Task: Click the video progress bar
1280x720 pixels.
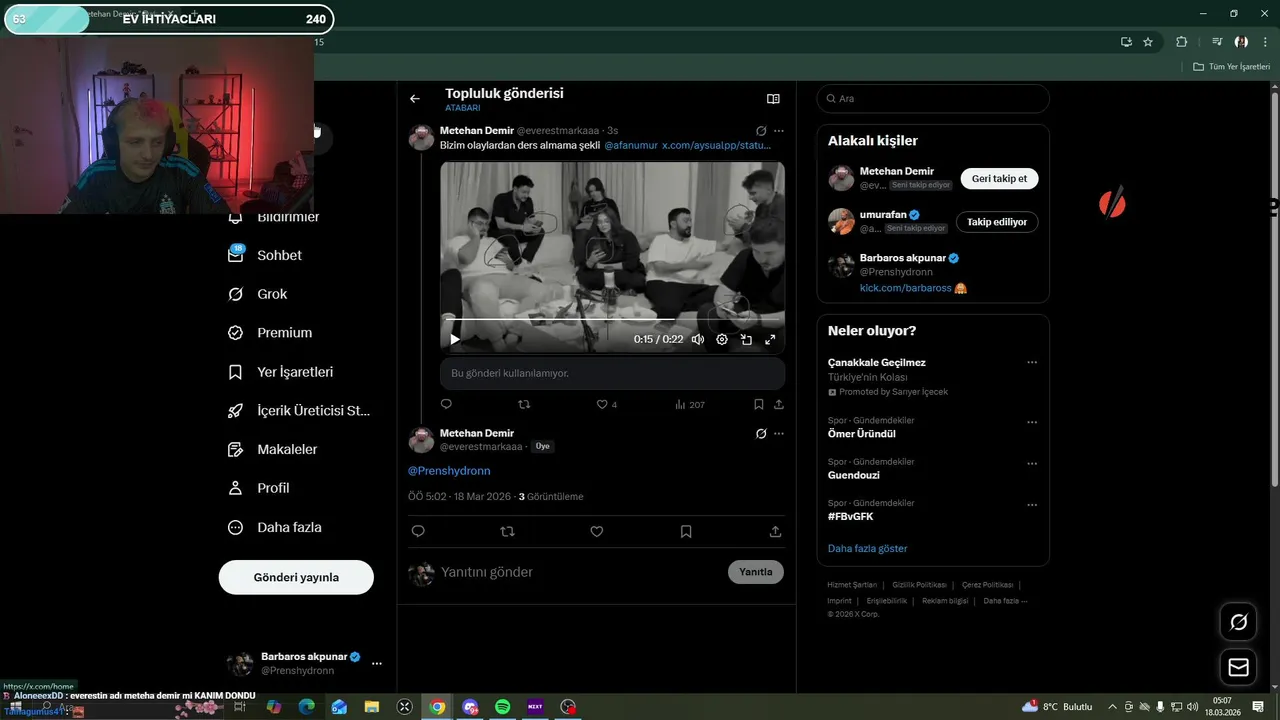Action: click(612, 320)
